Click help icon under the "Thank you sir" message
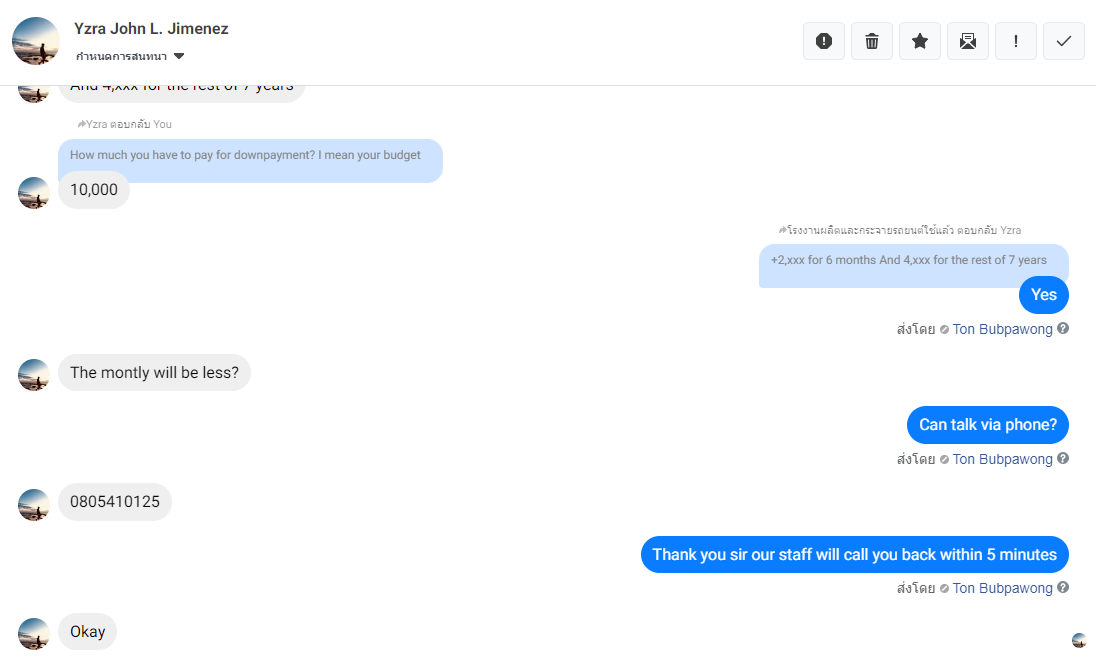 pos(1063,587)
